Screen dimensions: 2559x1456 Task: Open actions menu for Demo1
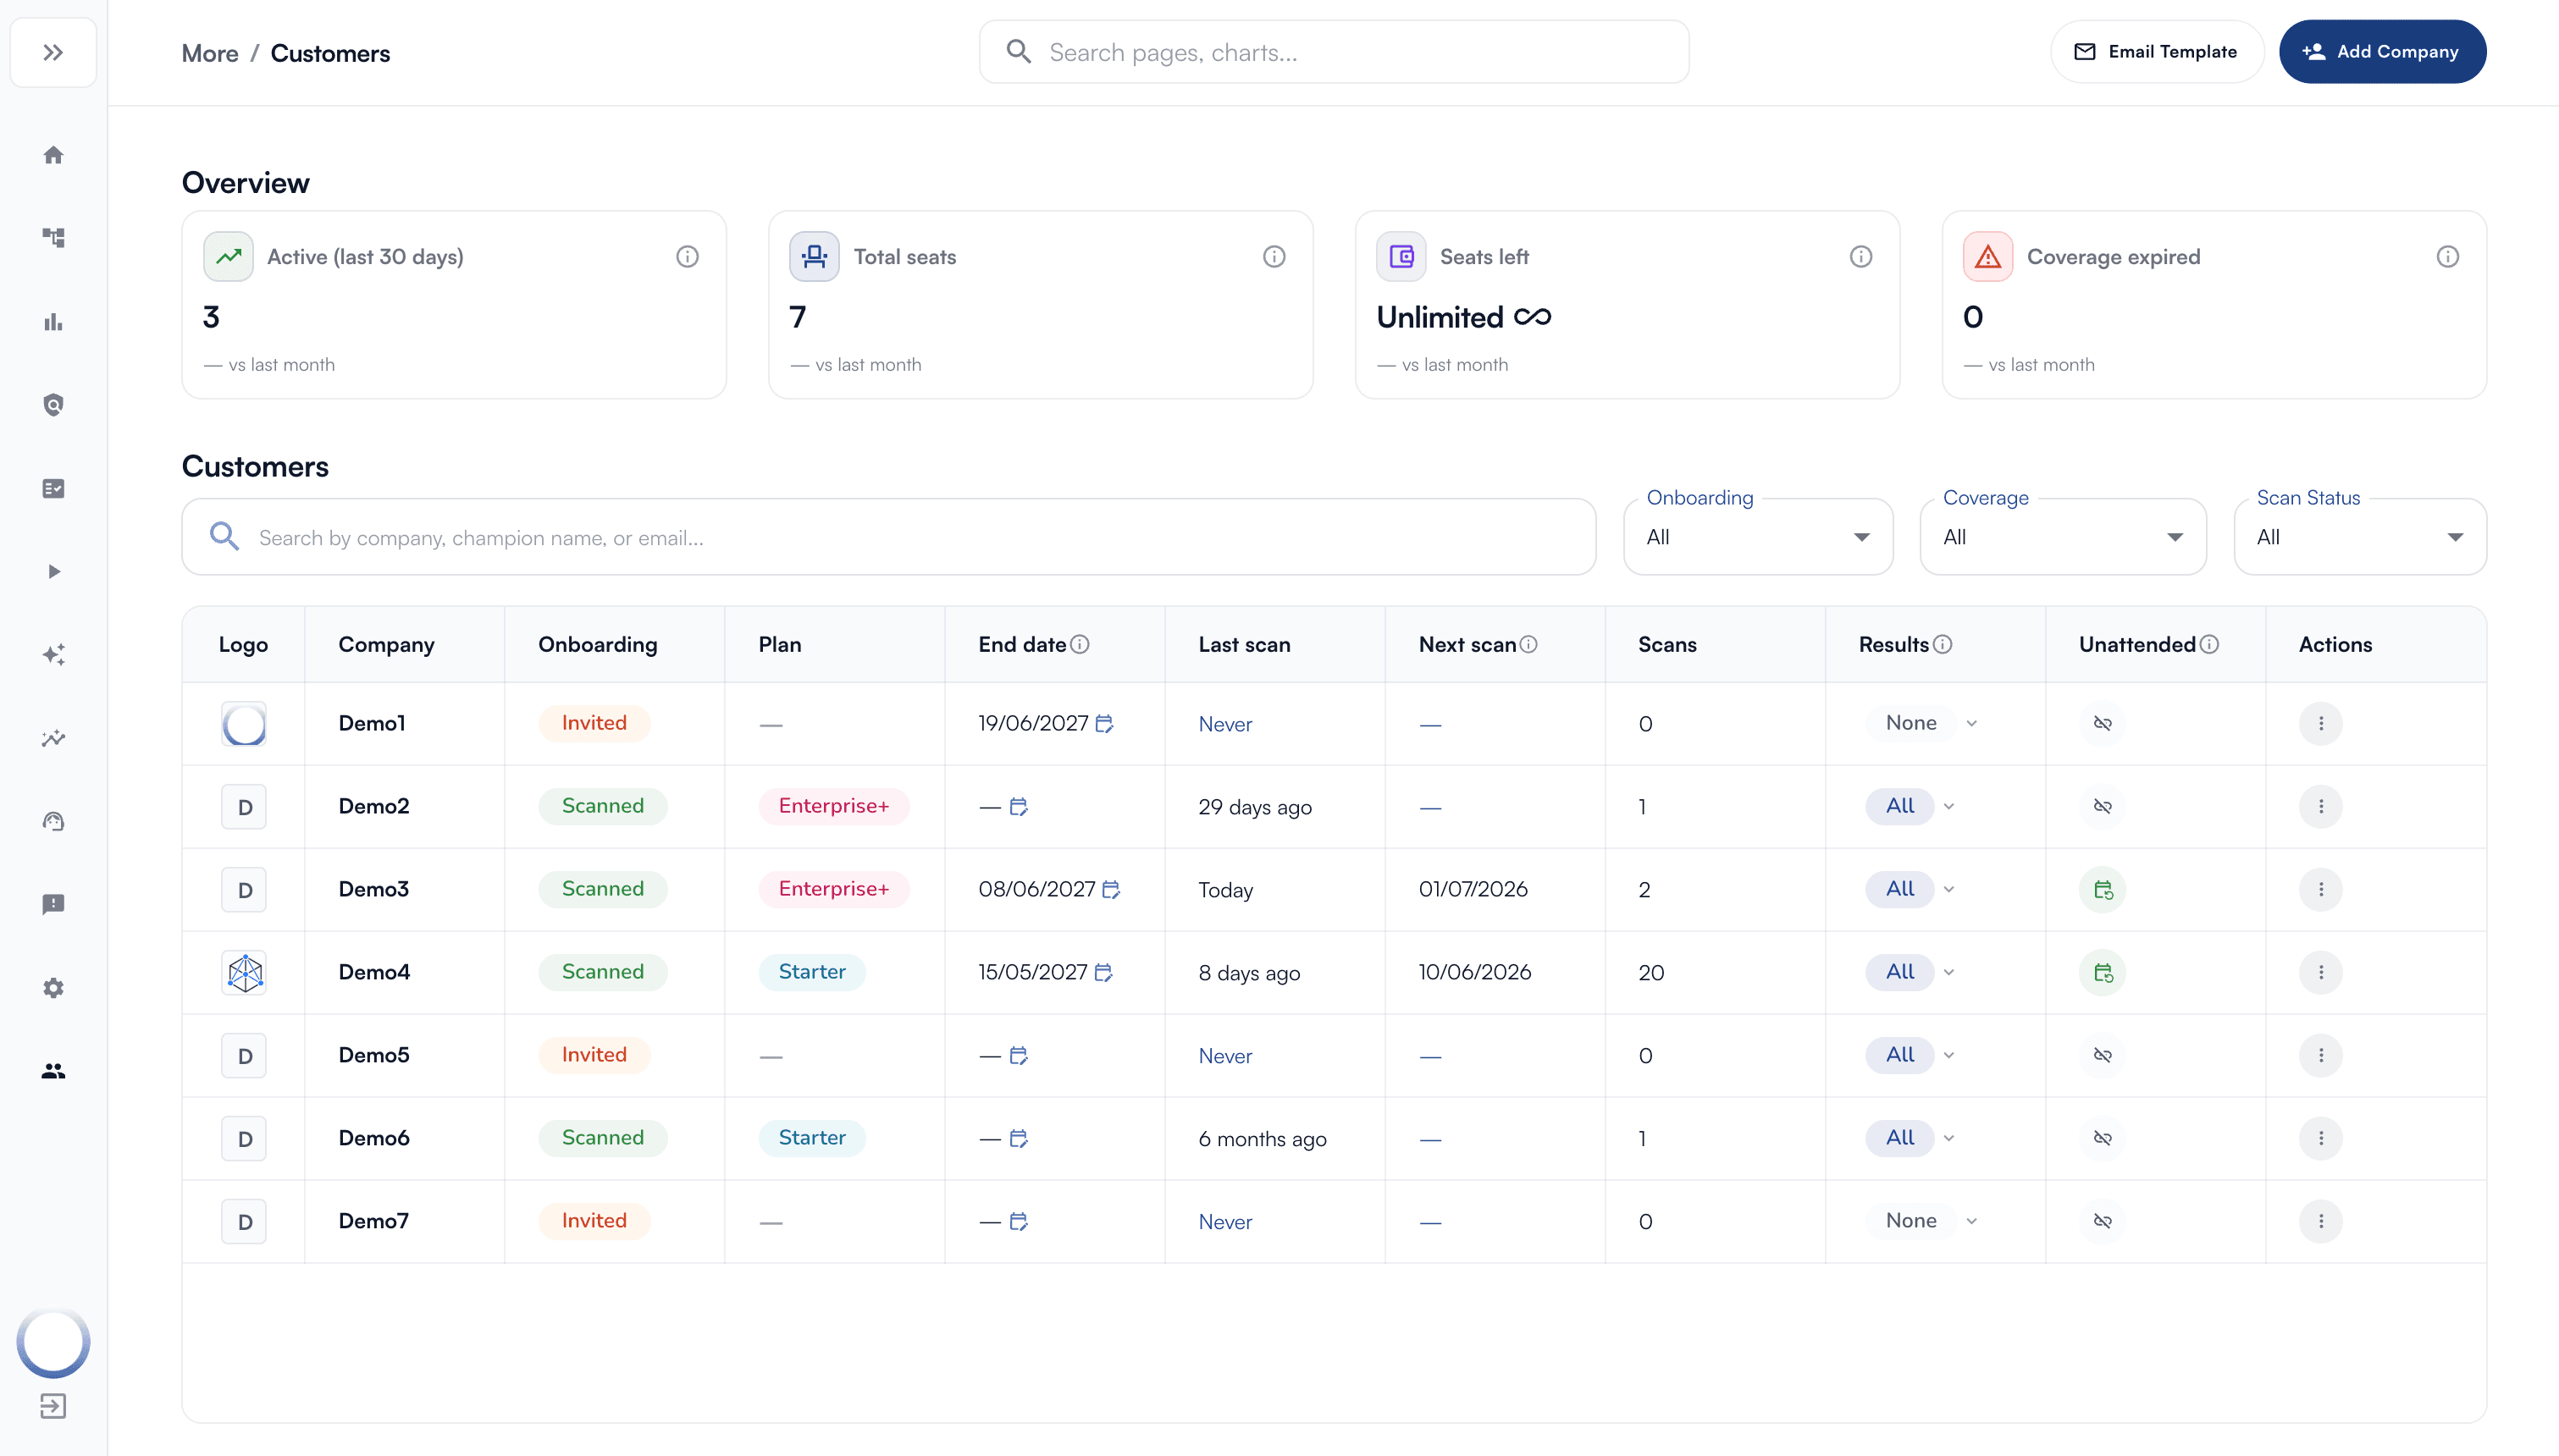tap(2321, 723)
